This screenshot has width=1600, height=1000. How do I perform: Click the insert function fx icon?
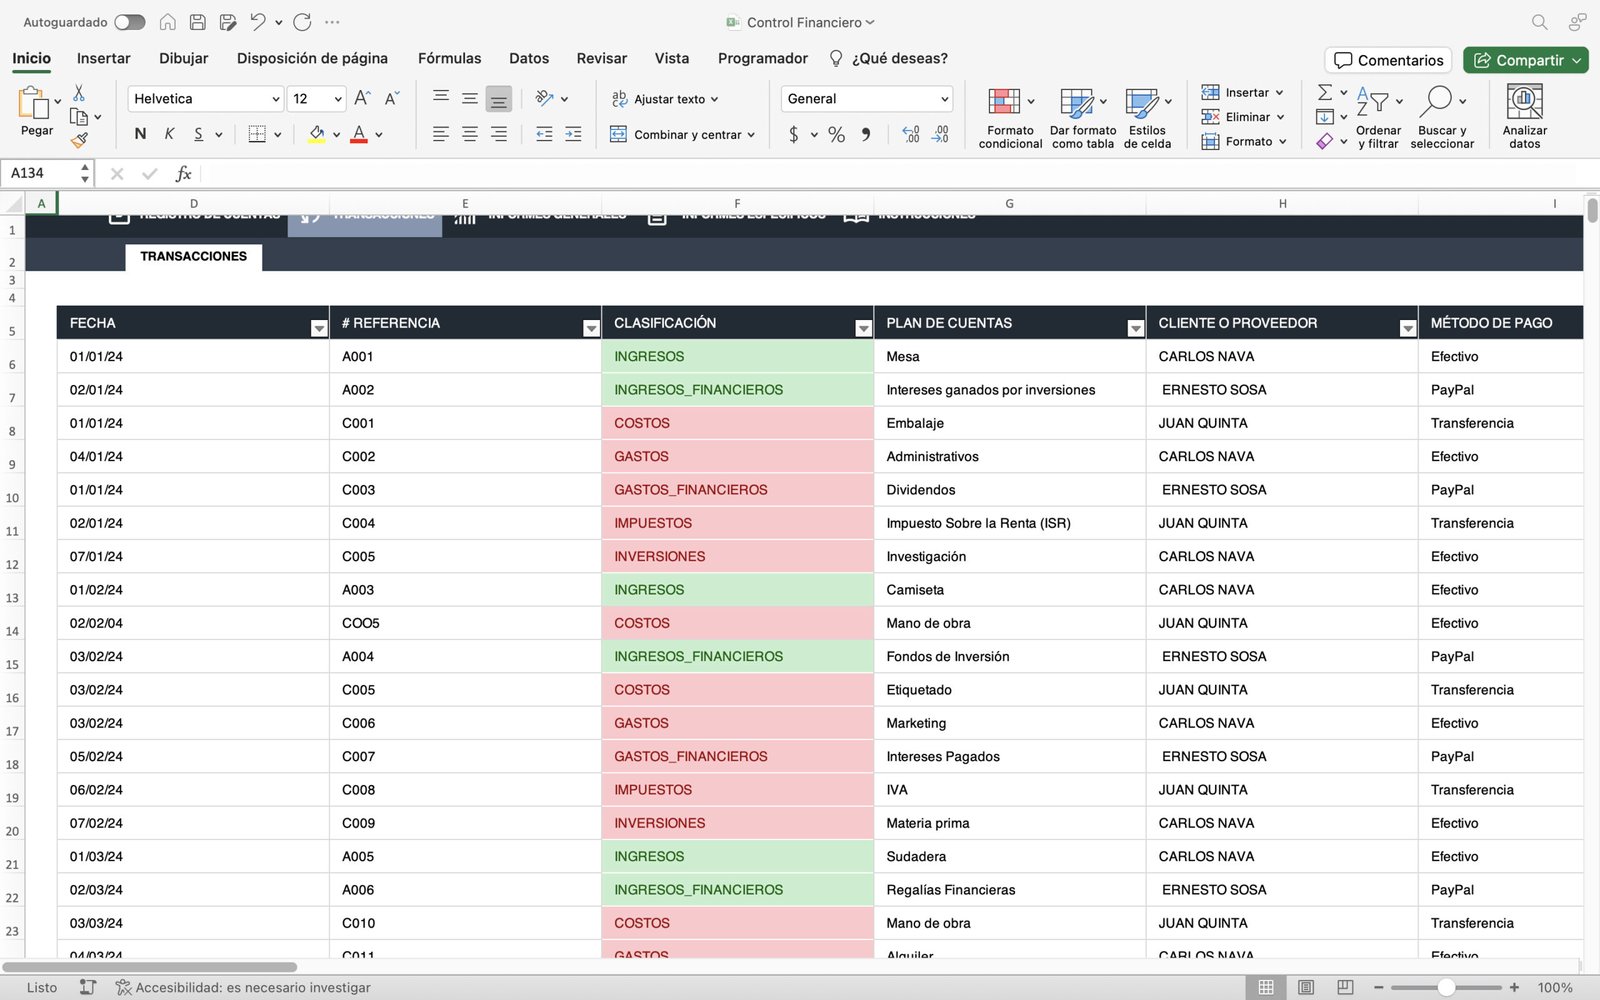click(183, 174)
